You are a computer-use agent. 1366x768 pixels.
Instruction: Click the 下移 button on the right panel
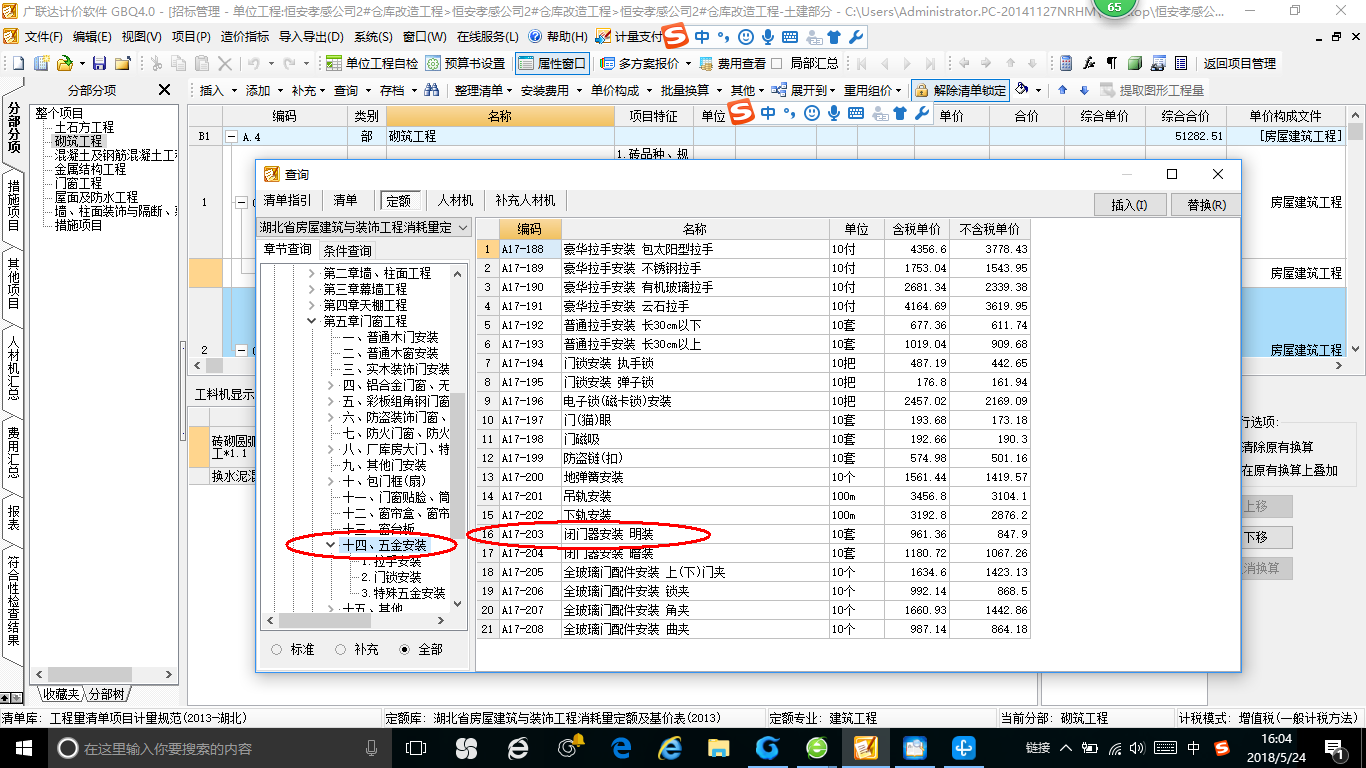click(1267, 537)
